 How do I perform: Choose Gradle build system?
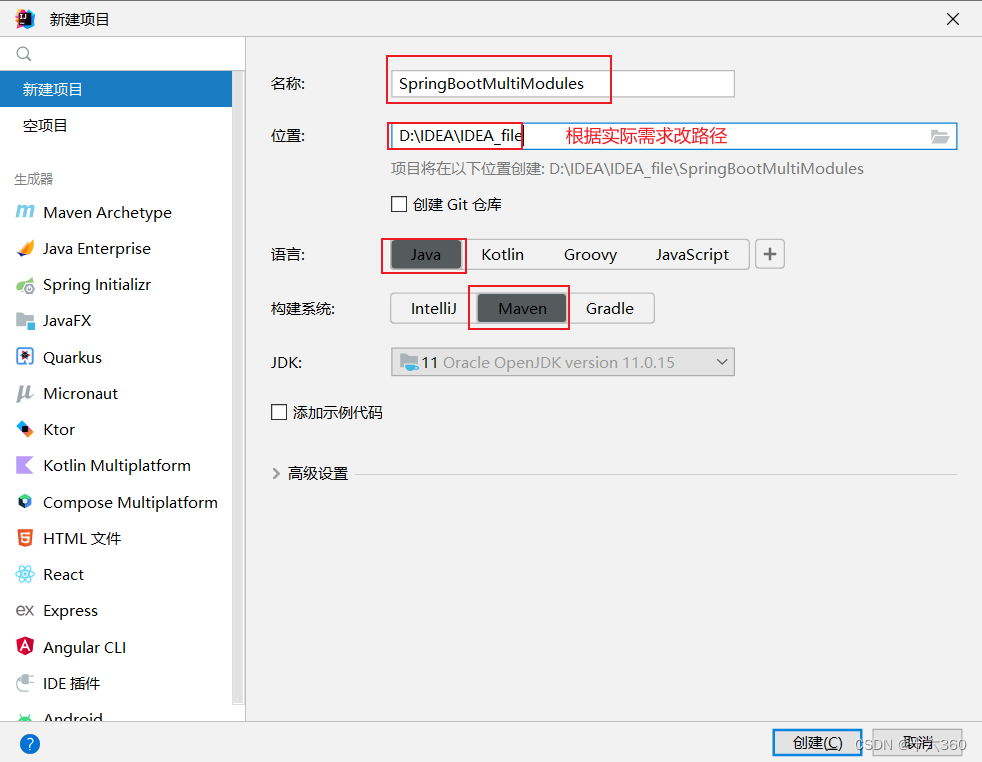coord(609,309)
